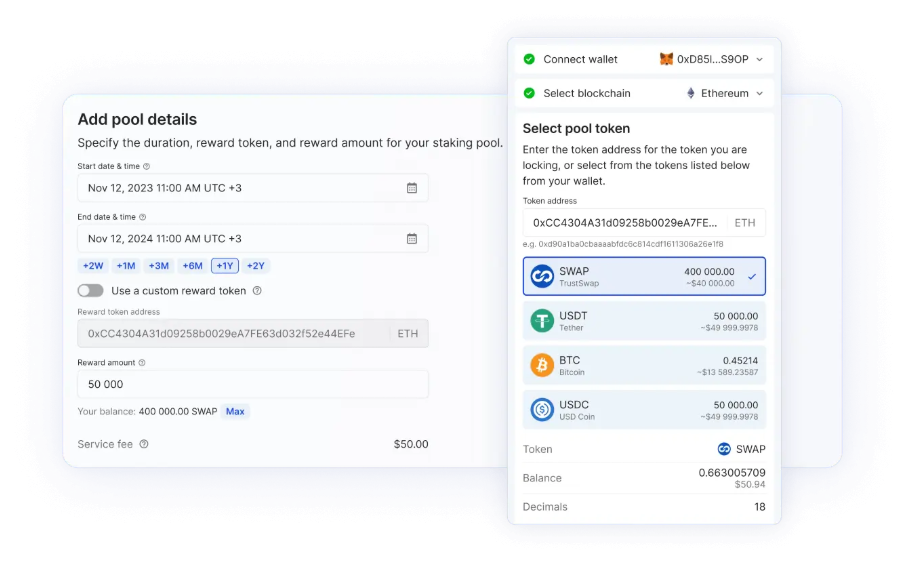897x565 pixels.
Task: Toggle the Use a custom reward token switch
Action: (x=90, y=291)
